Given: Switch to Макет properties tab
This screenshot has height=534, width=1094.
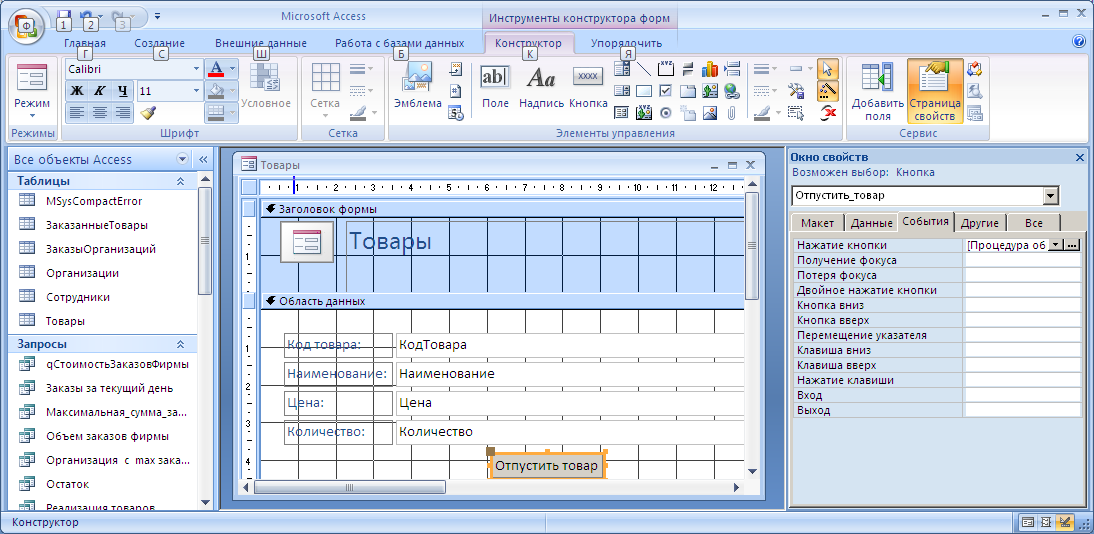Looking at the screenshot, I should tap(817, 223).
